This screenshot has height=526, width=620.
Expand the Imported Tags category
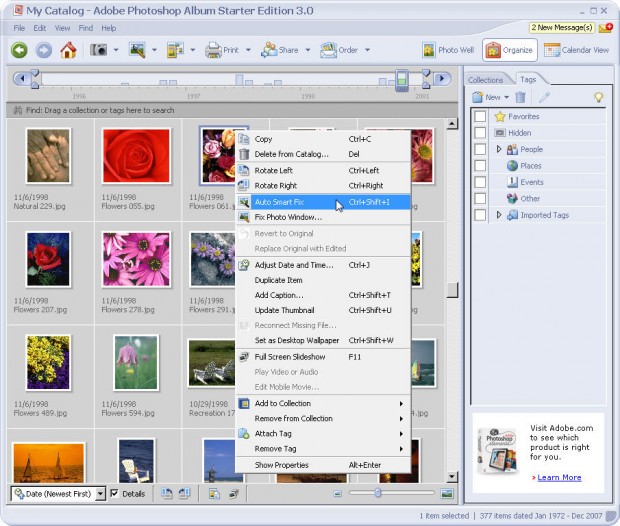(499, 215)
